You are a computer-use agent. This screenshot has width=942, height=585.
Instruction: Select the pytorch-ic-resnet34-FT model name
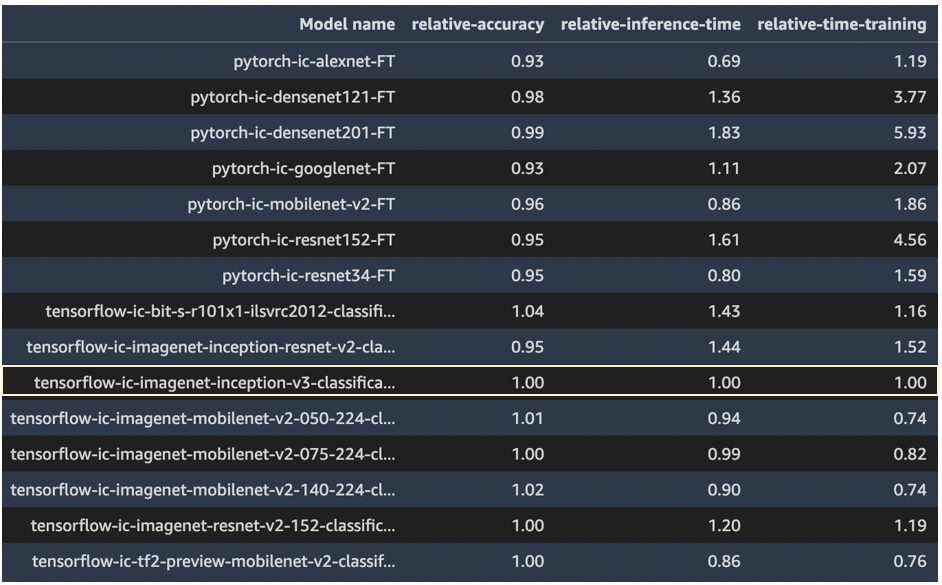point(309,276)
